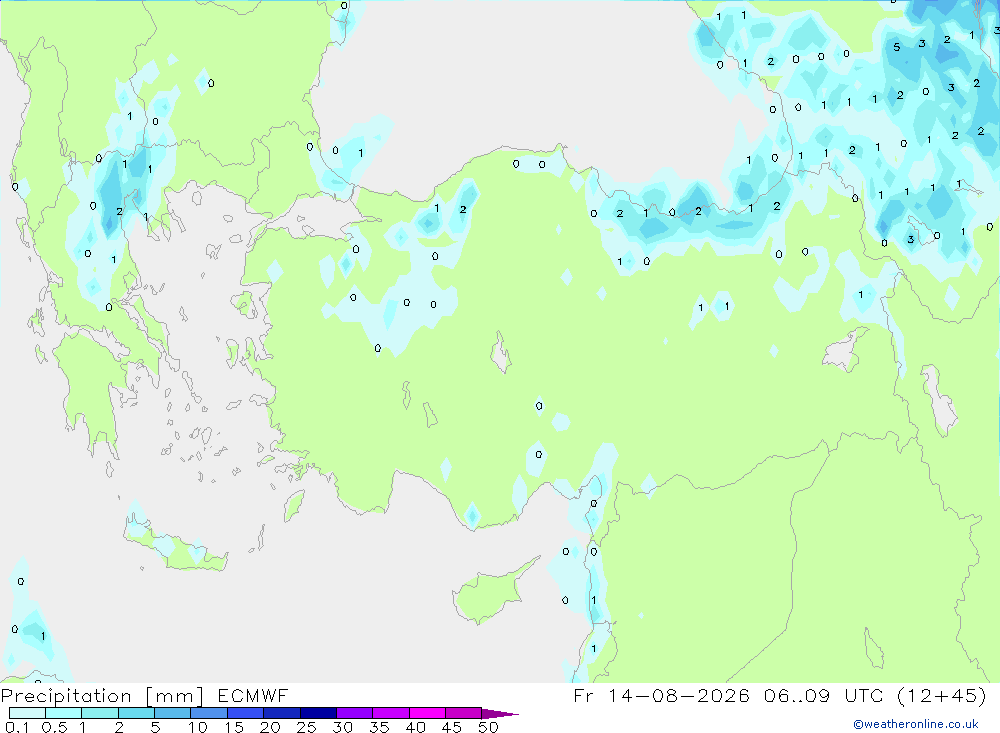
Task: Click the "35" legend scale label
Action: [379, 727]
